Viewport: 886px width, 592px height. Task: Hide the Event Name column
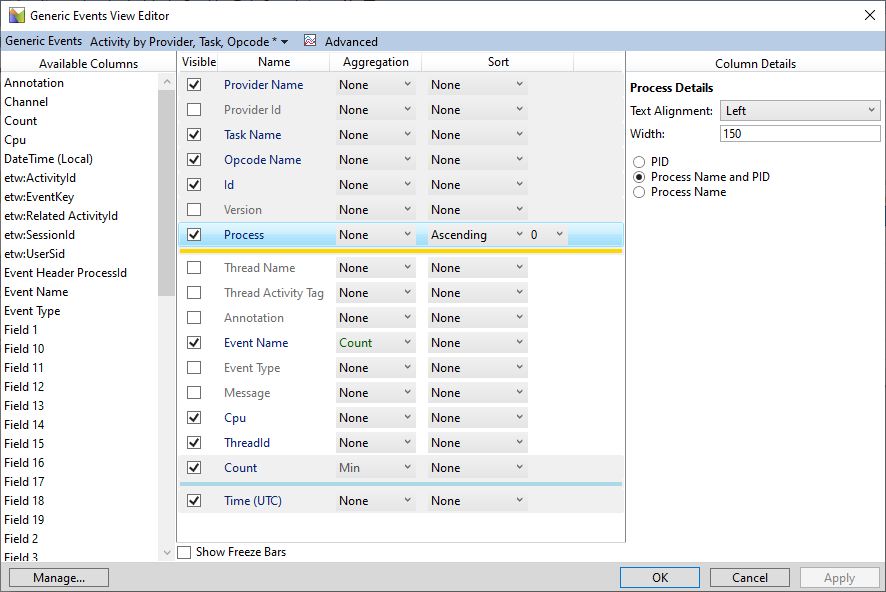[195, 342]
